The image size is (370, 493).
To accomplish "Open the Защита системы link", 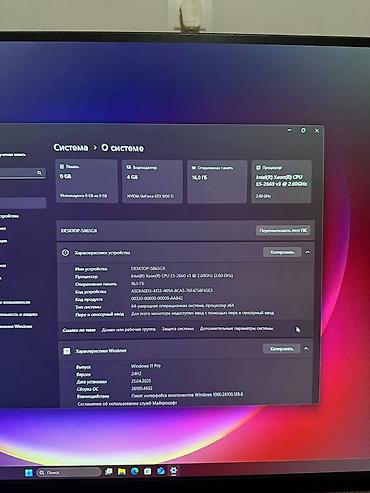I will pos(178,329).
